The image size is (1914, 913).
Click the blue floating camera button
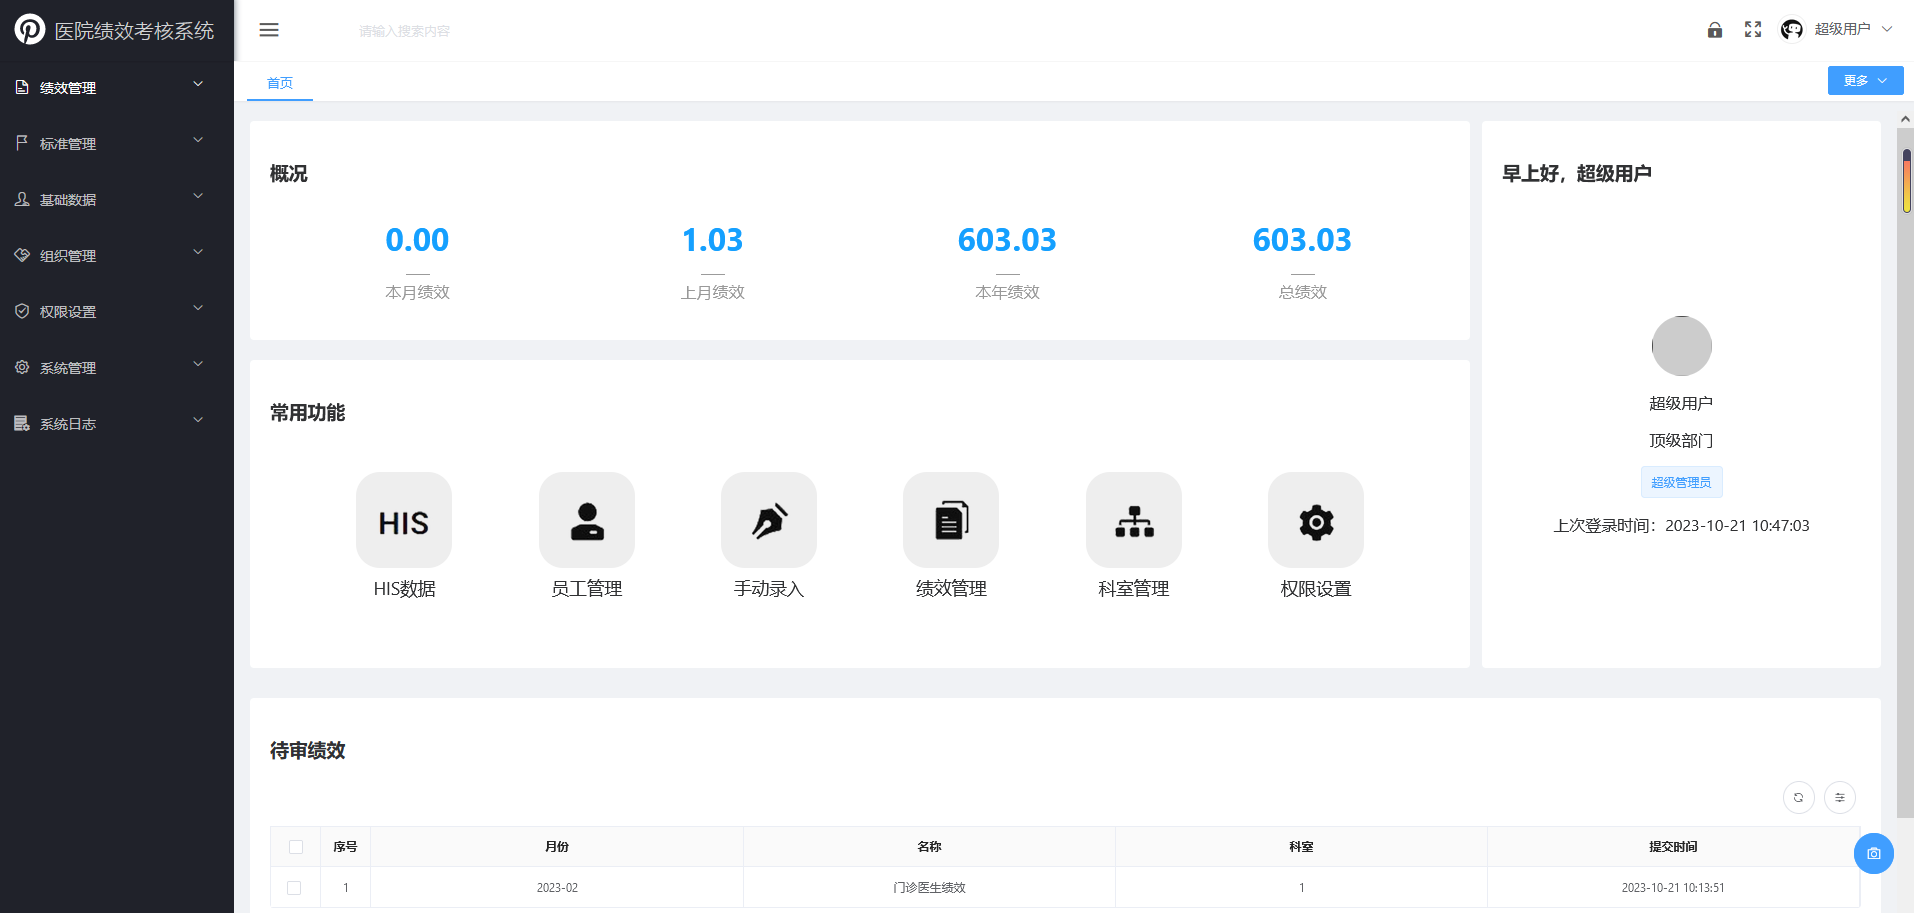[x=1874, y=853]
